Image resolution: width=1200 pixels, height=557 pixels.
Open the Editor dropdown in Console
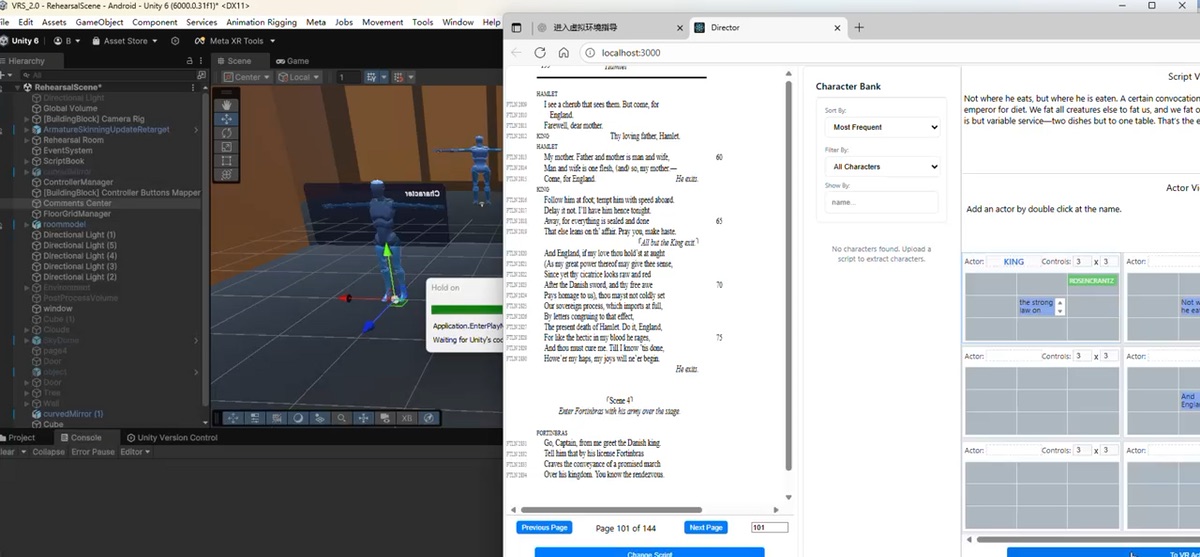(134, 452)
